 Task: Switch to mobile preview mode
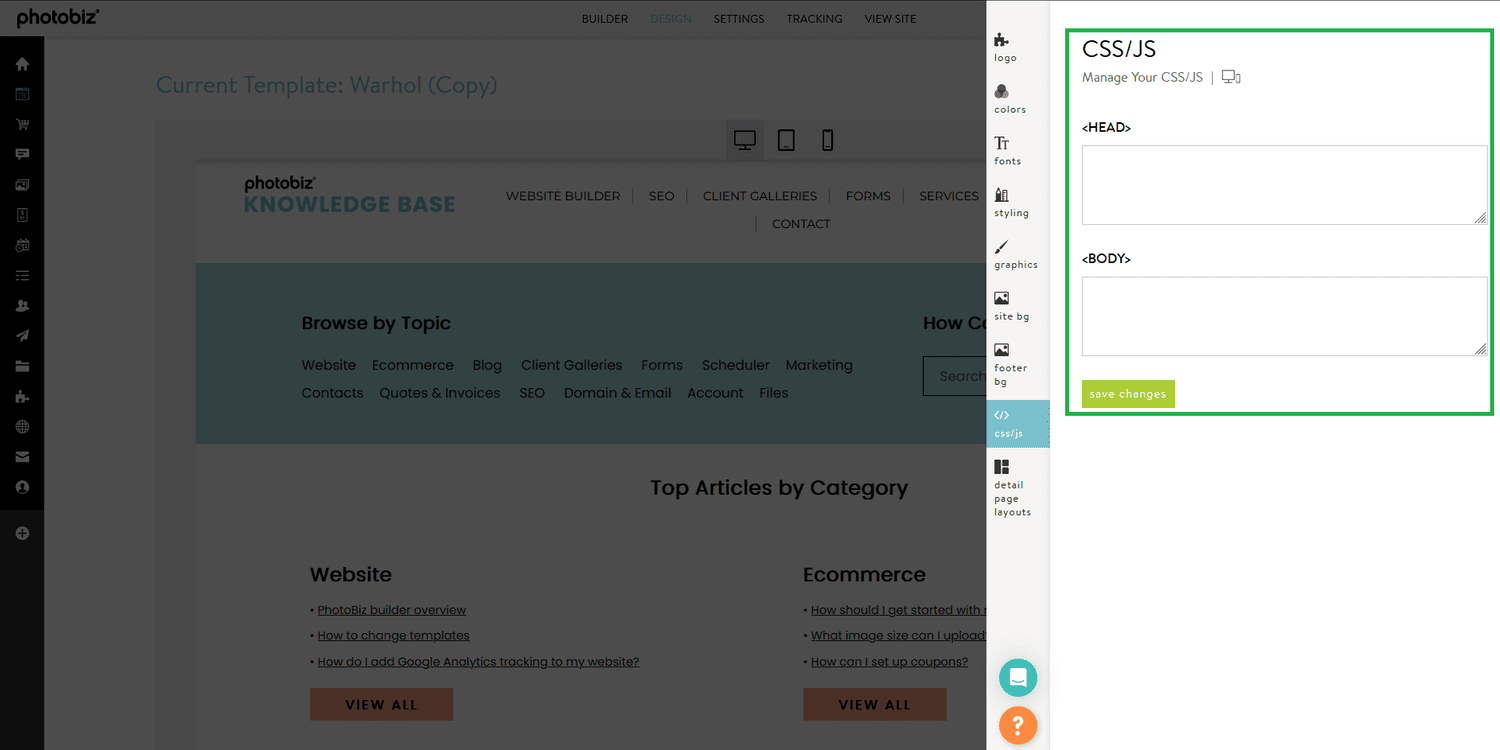click(x=827, y=140)
